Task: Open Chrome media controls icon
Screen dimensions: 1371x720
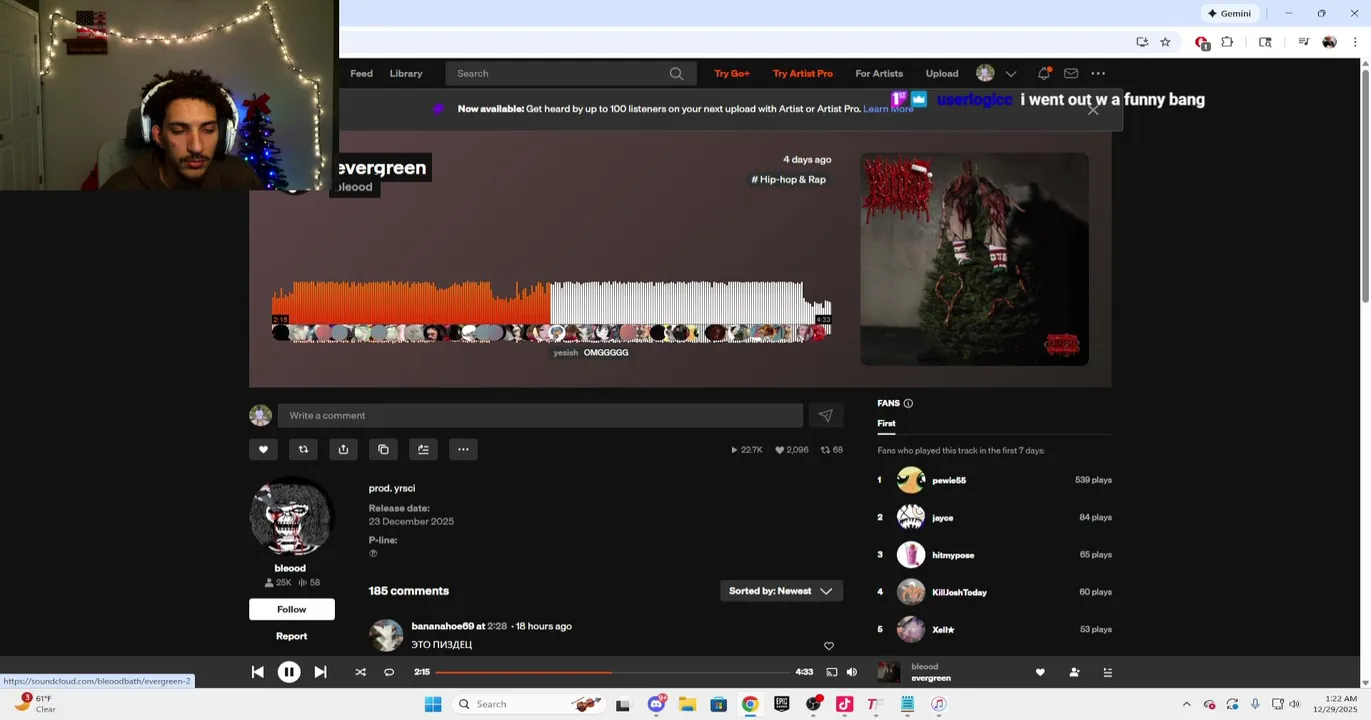Action: (1303, 42)
